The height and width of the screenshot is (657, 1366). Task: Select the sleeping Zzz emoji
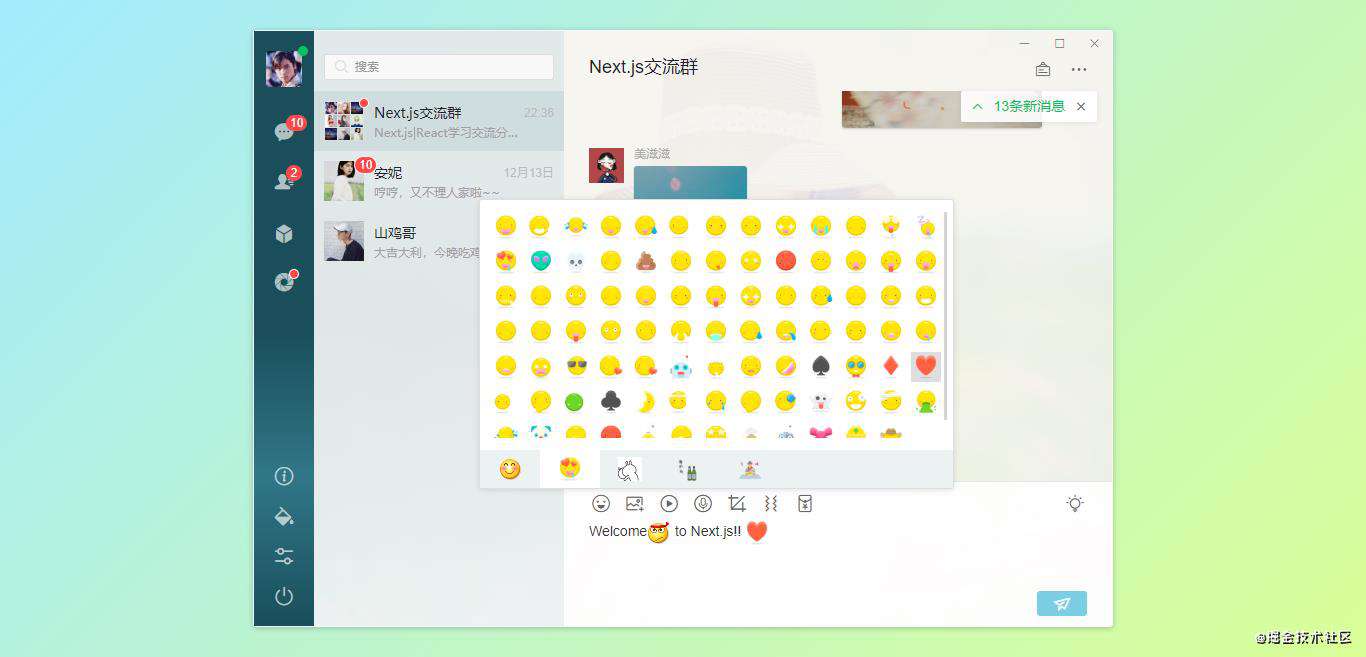tap(926, 227)
